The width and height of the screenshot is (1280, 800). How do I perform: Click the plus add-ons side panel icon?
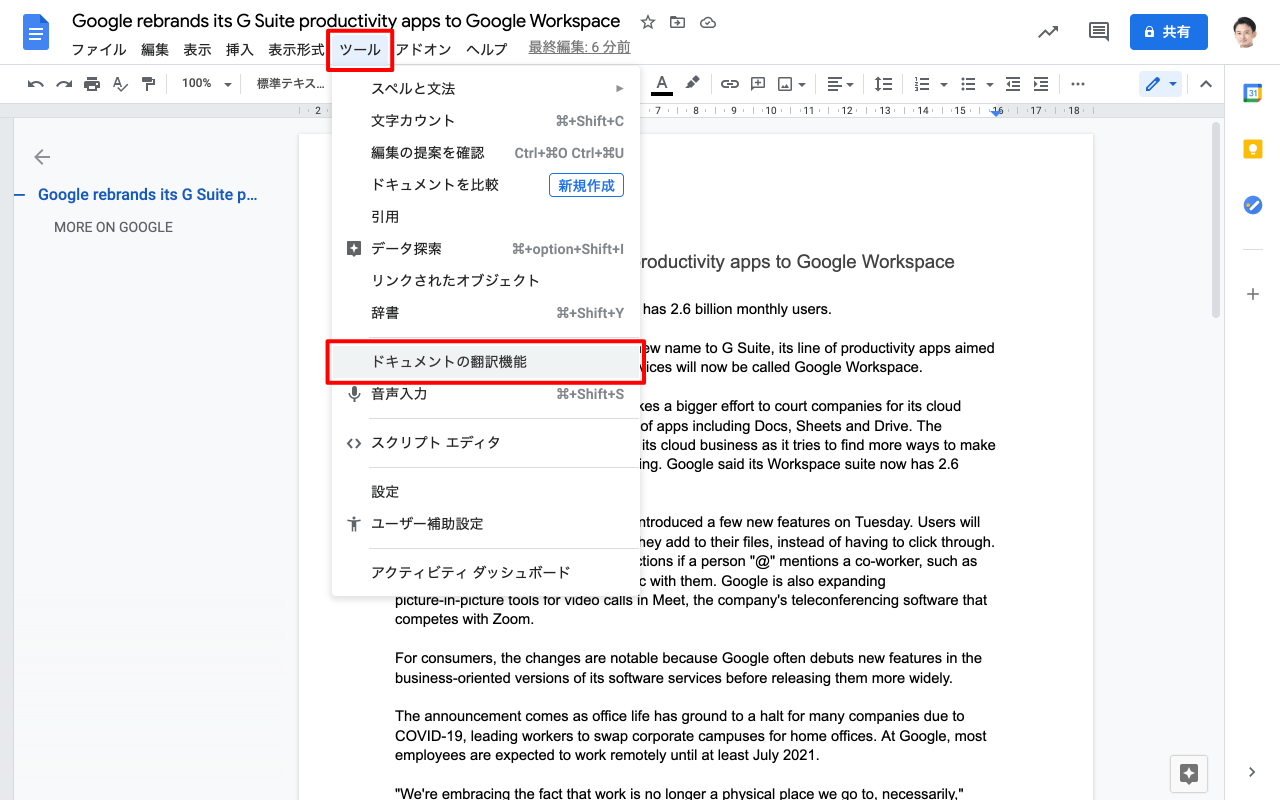pos(1252,294)
